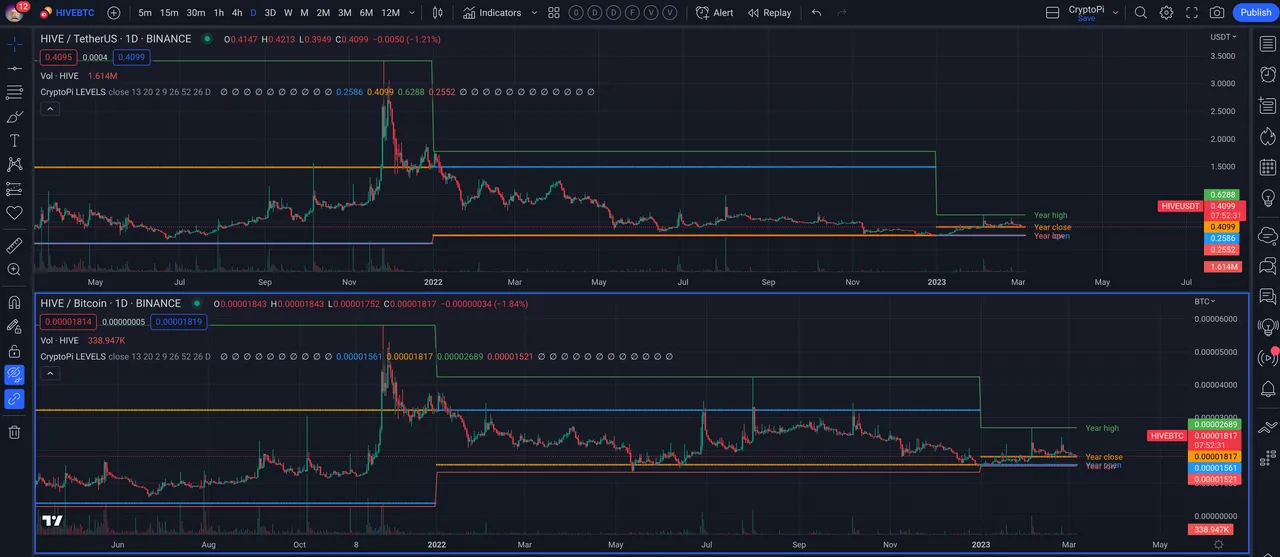The width and height of the screenshot is (1280, 557).
Task: Switch to the 15m timeframe
Action: point(170,13)
